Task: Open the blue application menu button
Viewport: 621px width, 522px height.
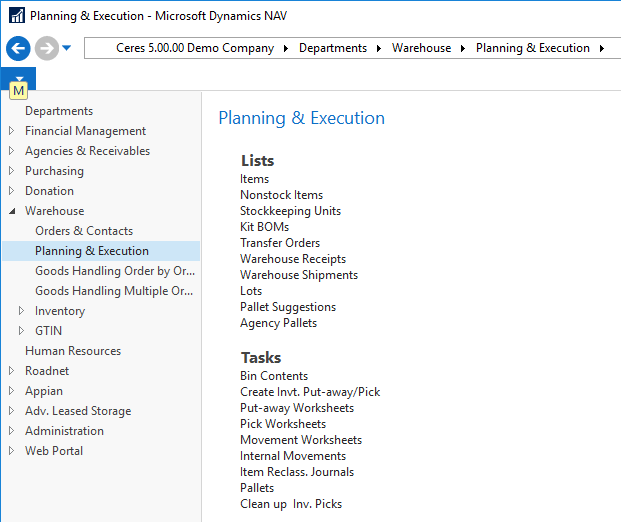Action: 18,78
